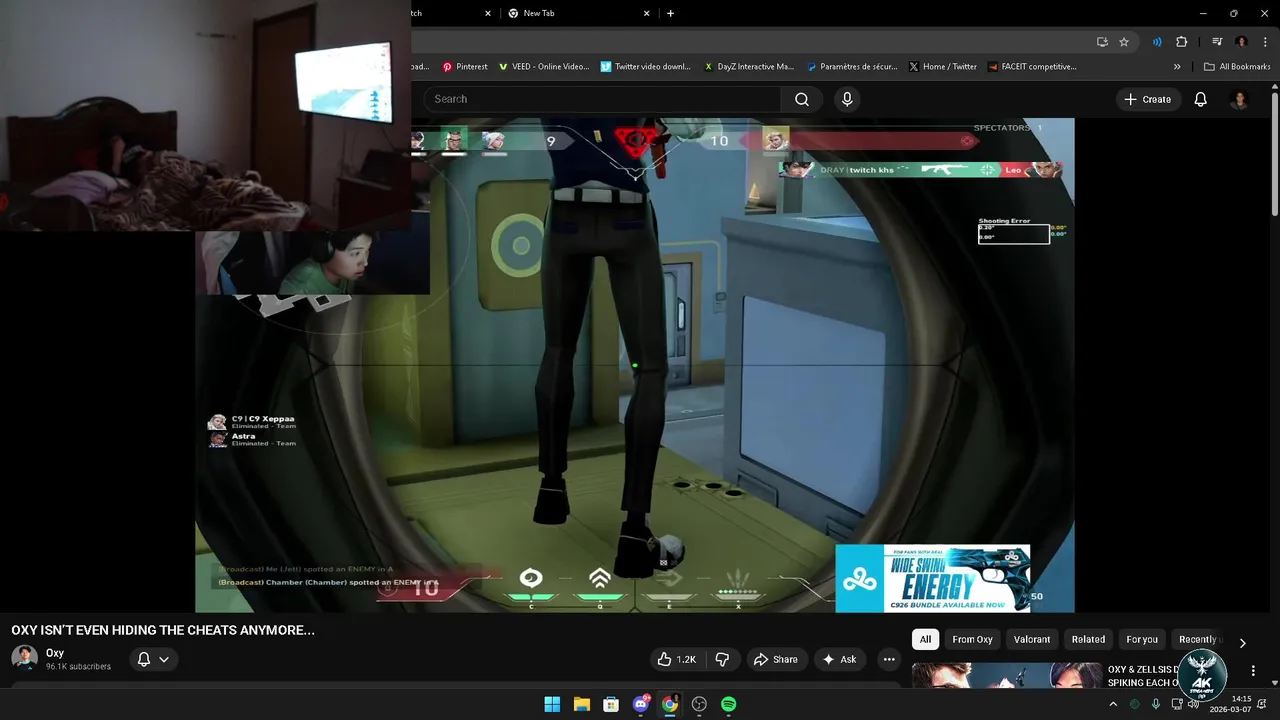Open Microsoft Store from the taskbar
The image size is (1280, 720).
pyautogui.click(x=611, y=704)
